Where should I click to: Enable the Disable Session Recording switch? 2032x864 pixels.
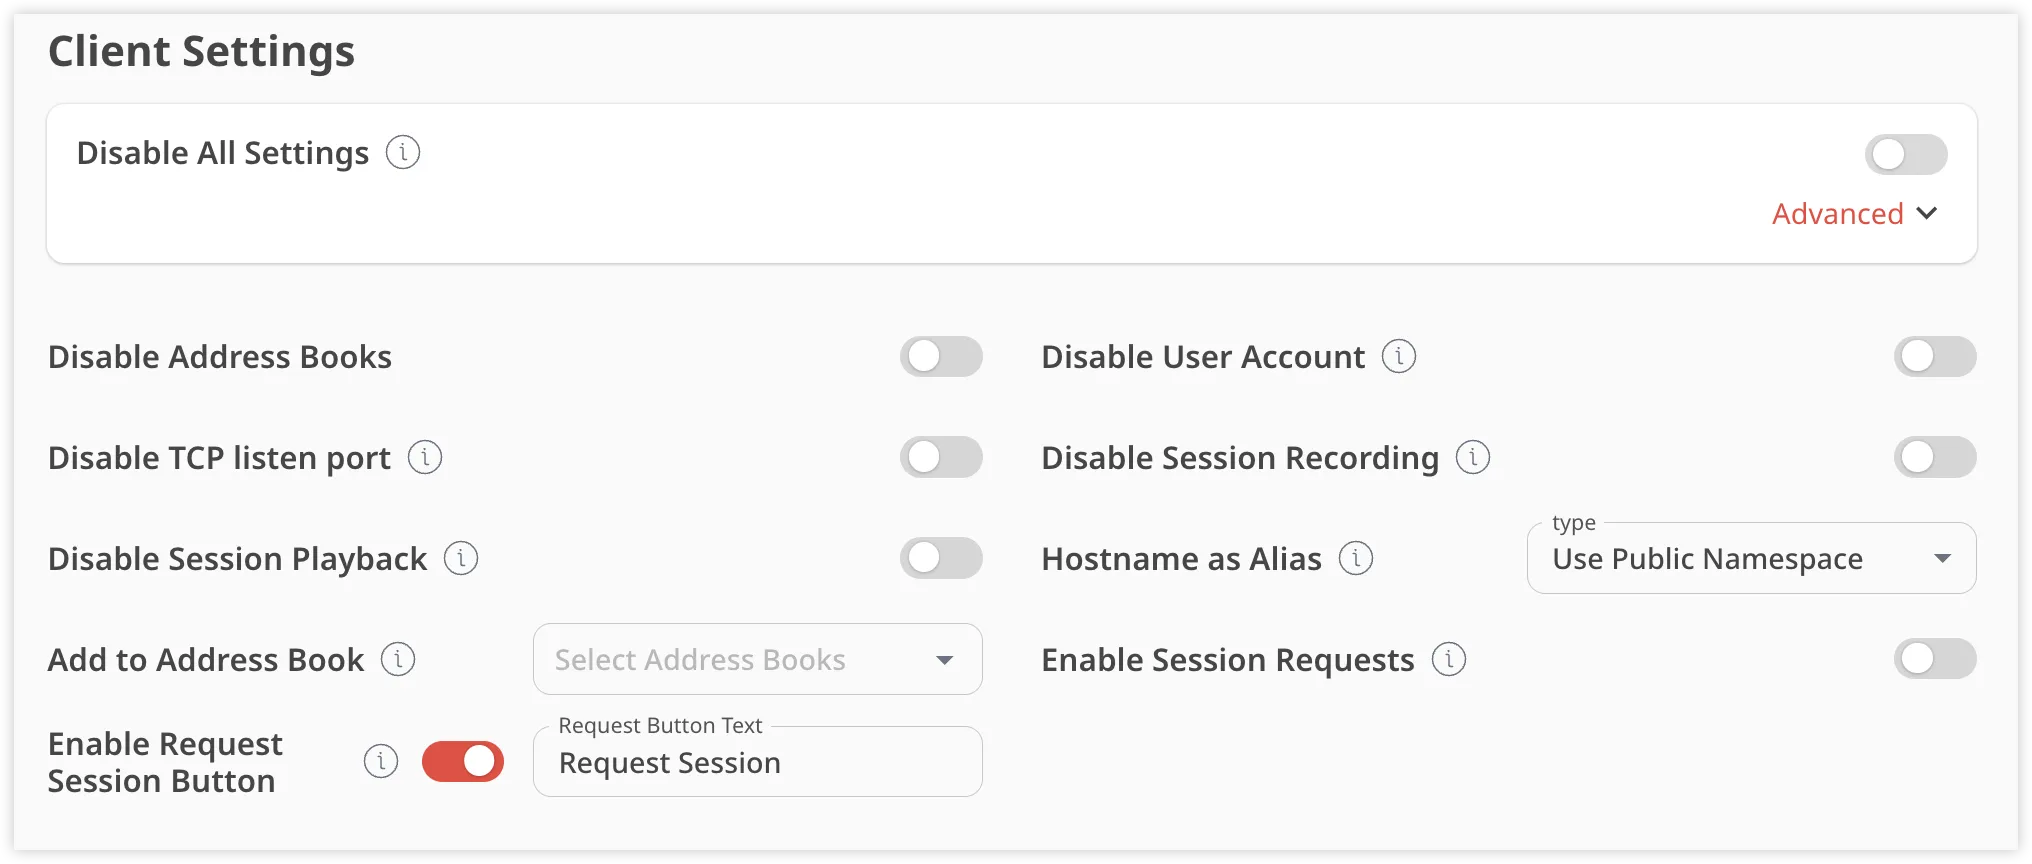[1934, 457]
